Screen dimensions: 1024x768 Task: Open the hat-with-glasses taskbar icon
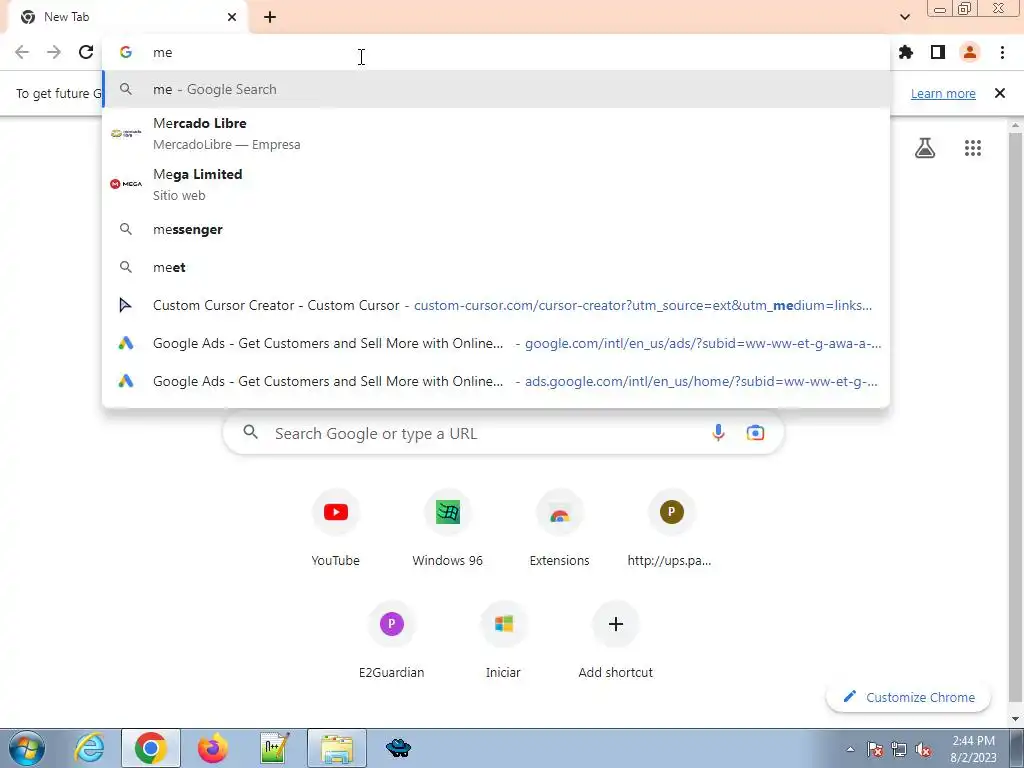(398, 748)
